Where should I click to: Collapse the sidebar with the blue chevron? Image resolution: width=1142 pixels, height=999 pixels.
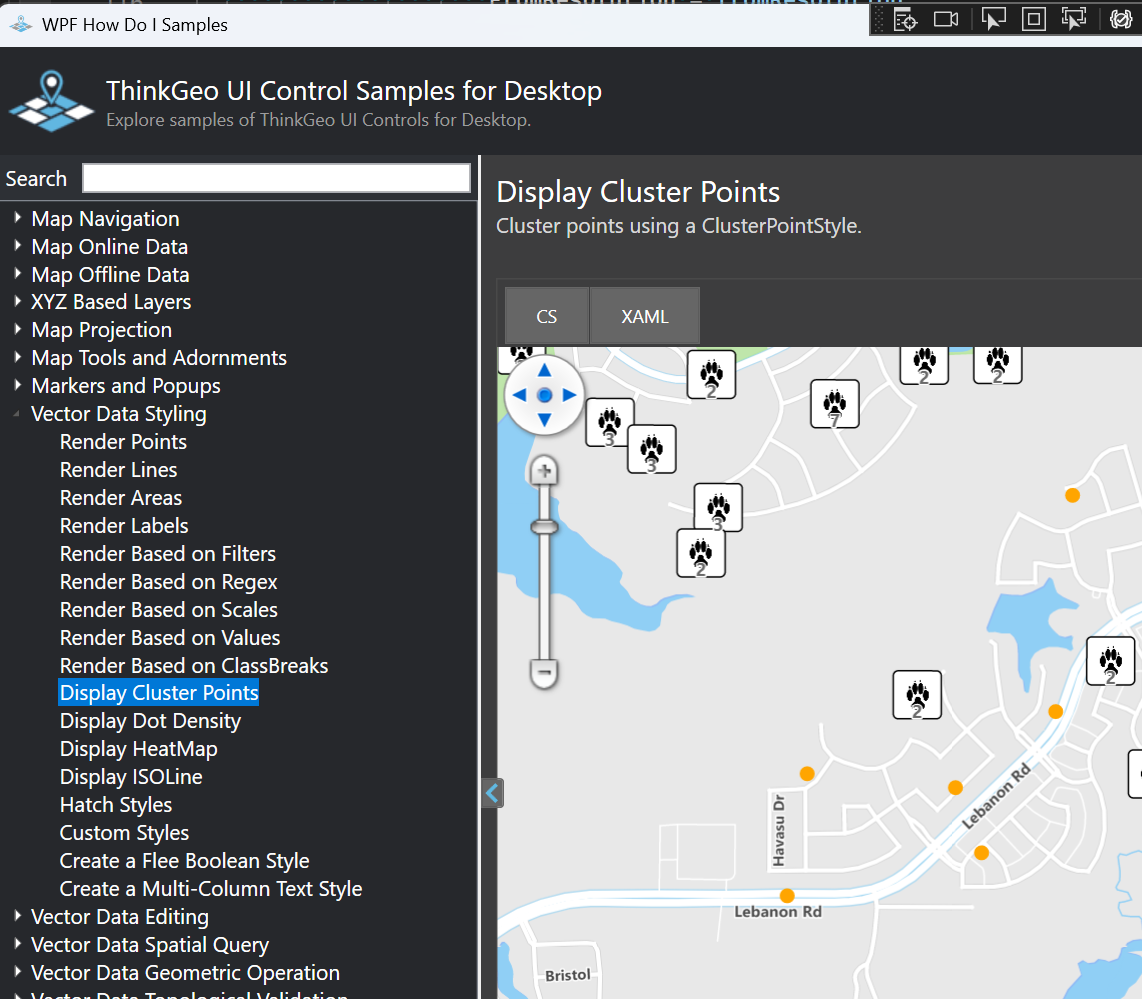[x=492, y=793]
